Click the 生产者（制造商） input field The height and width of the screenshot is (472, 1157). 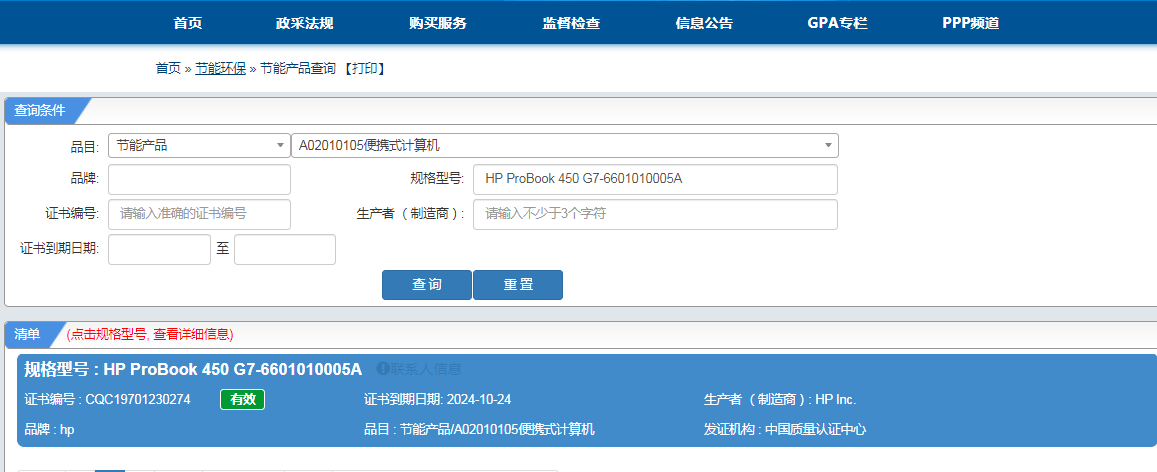655,214
